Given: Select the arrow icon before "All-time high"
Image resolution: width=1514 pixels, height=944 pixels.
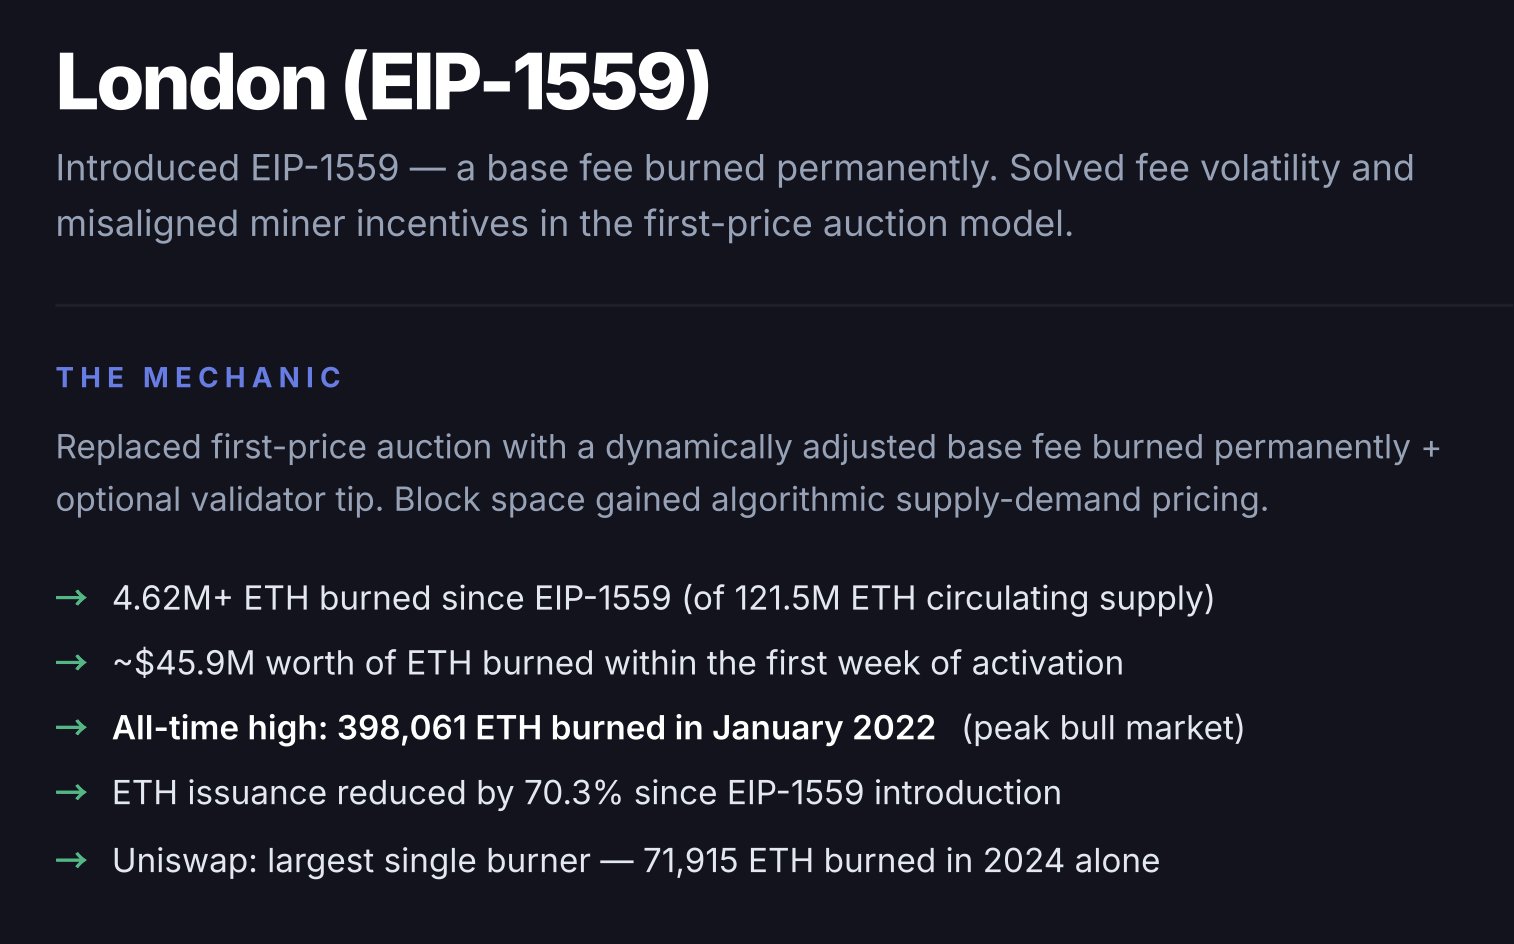Looking at the screenshot, I should (x=71, y=728).
